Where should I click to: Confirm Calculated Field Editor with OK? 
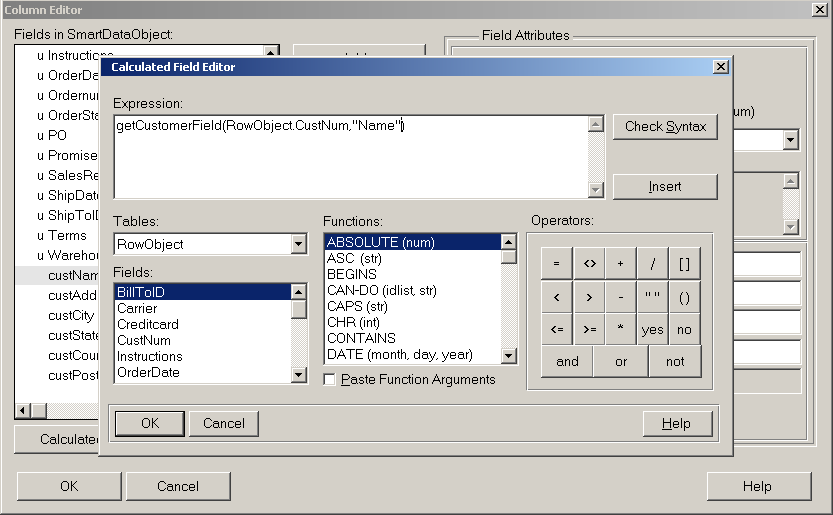(x=150, y=424)
